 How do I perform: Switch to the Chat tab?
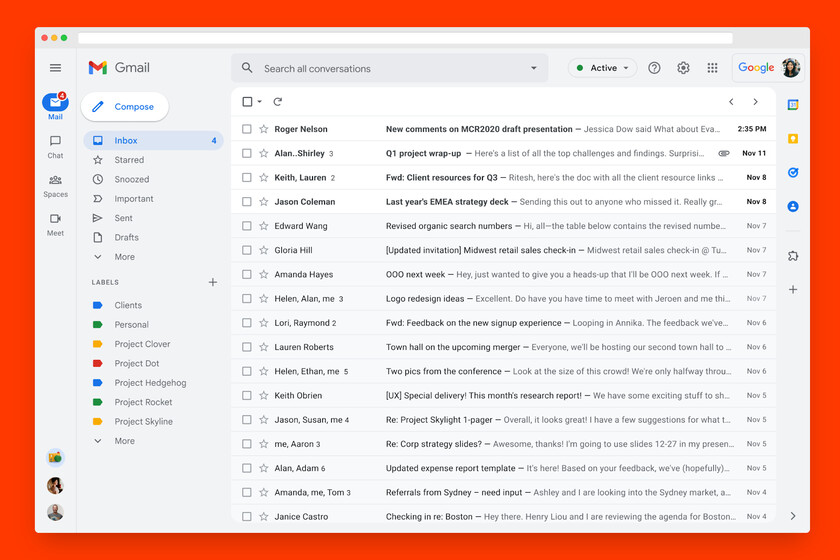tap(55, 146)
